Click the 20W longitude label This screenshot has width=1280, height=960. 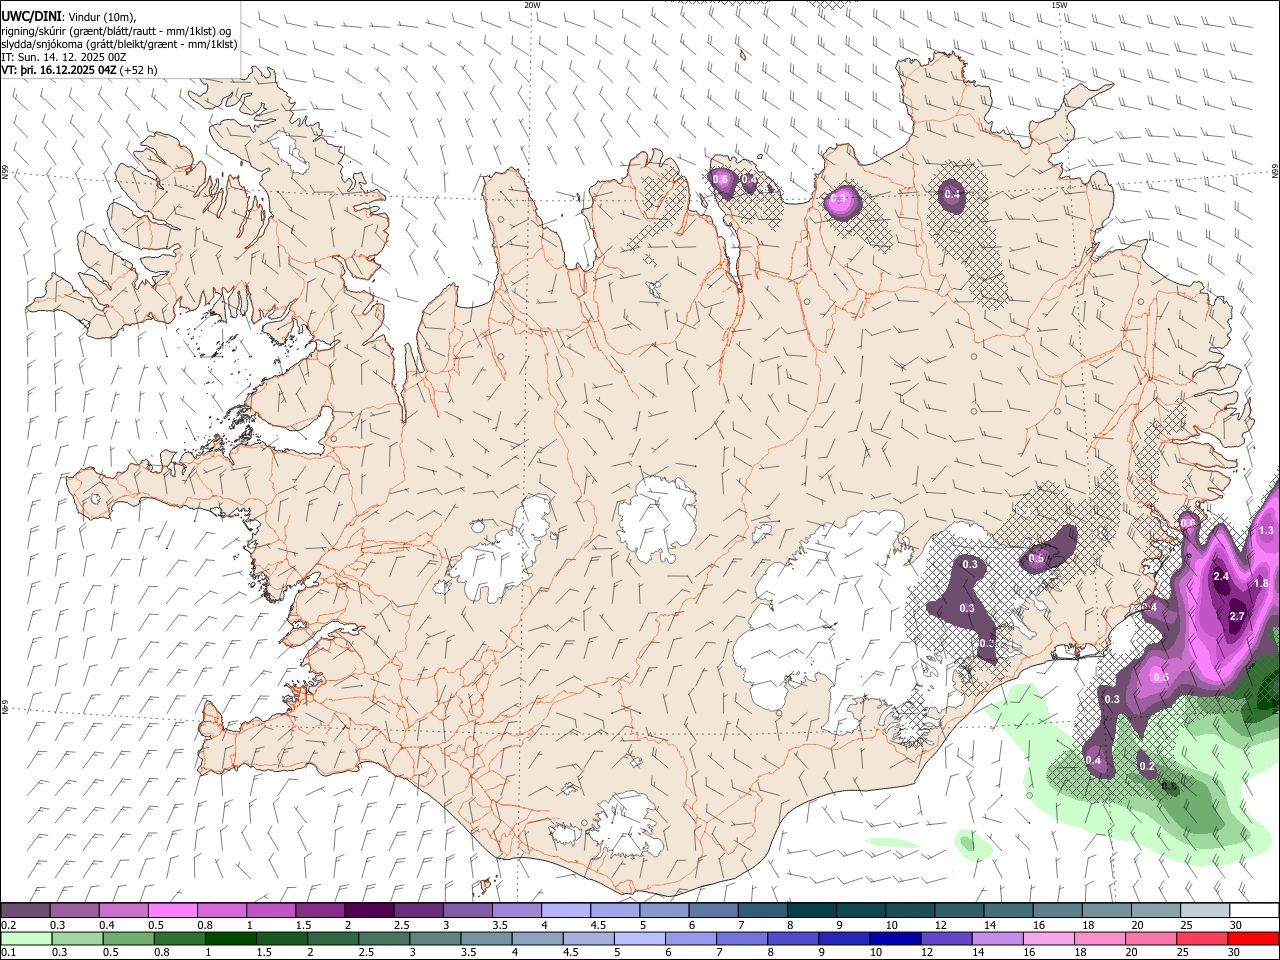click(532, 5)
